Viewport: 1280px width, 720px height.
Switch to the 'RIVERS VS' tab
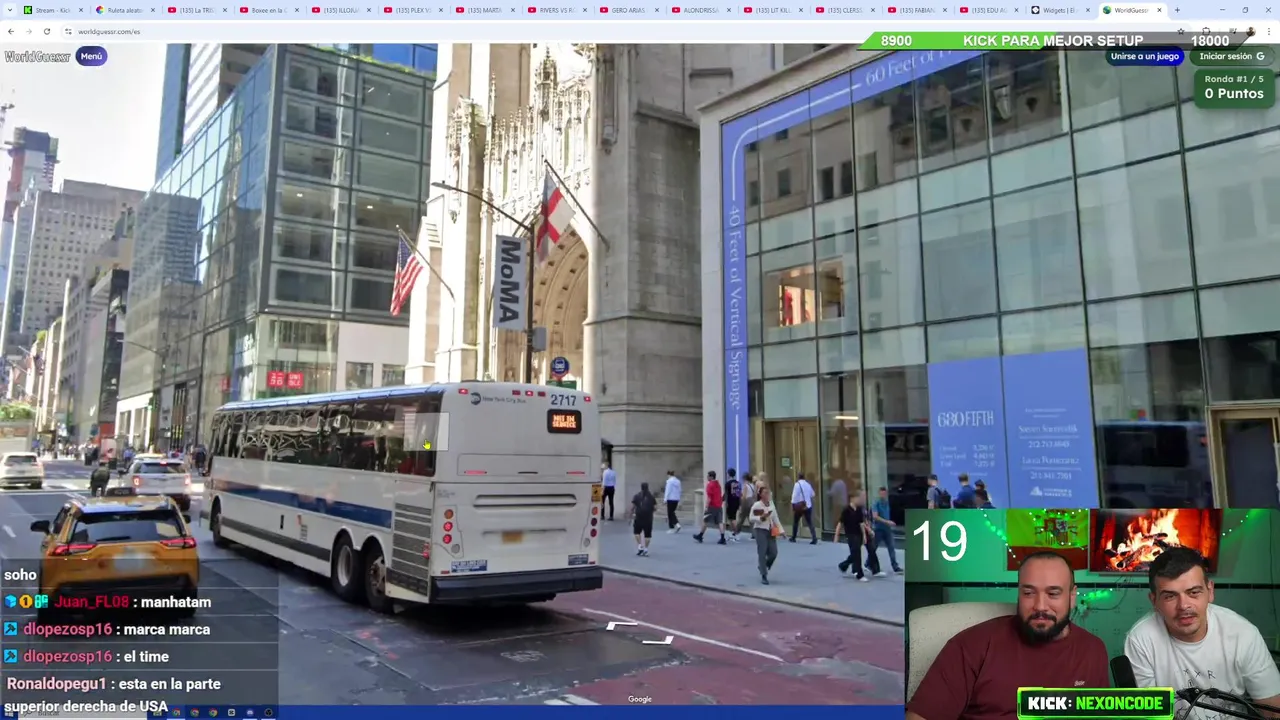pos(556,10)
